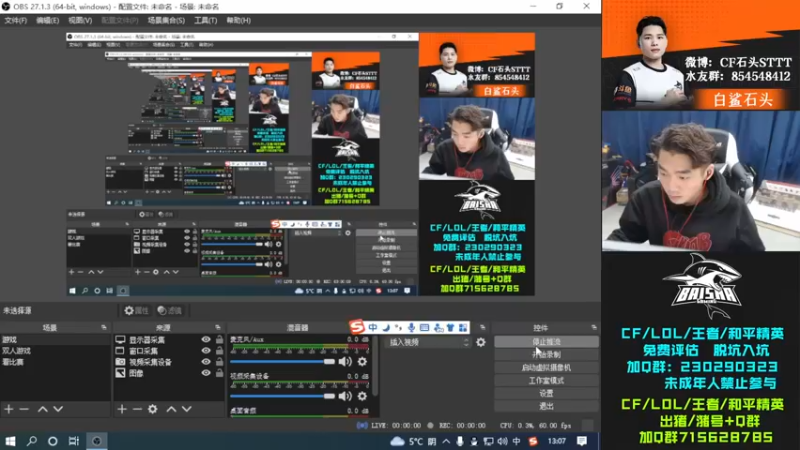800x450 pixels.
Task: Adjust 视频采集设备 mixer volume slider
Action: [282, 396]
